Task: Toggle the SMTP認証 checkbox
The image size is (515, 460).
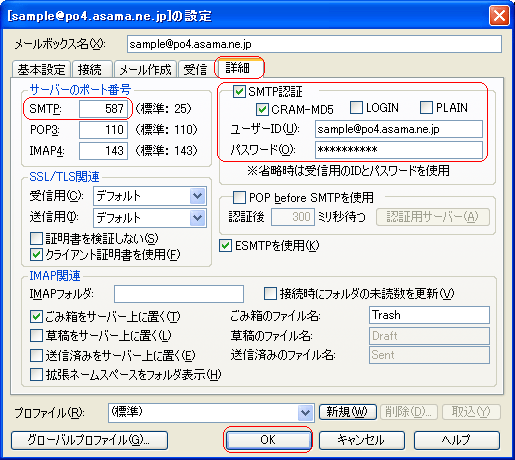Action: [x=239, y=91]
